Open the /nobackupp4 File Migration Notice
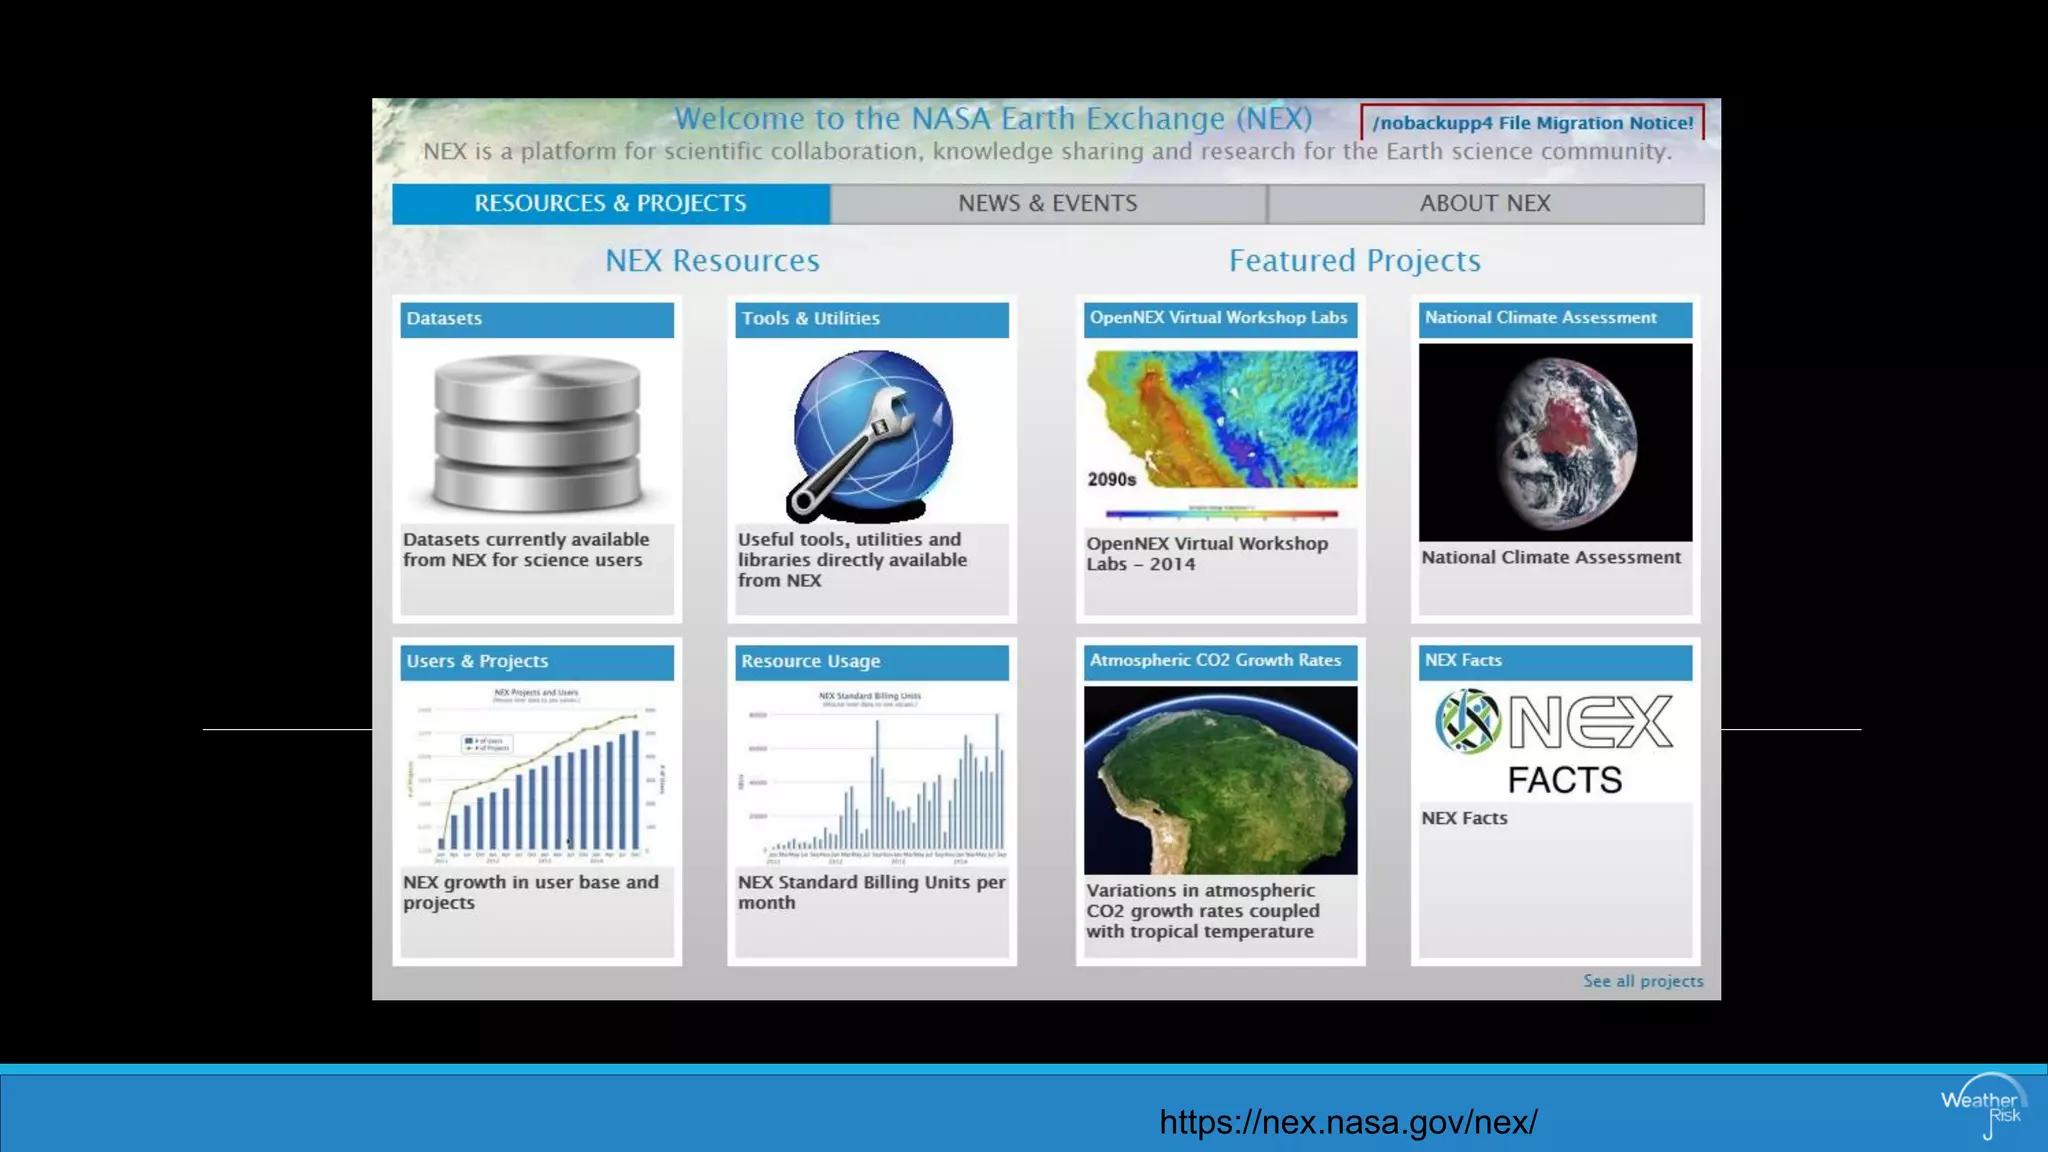 pyautogui.click(x=1532, y=123)
